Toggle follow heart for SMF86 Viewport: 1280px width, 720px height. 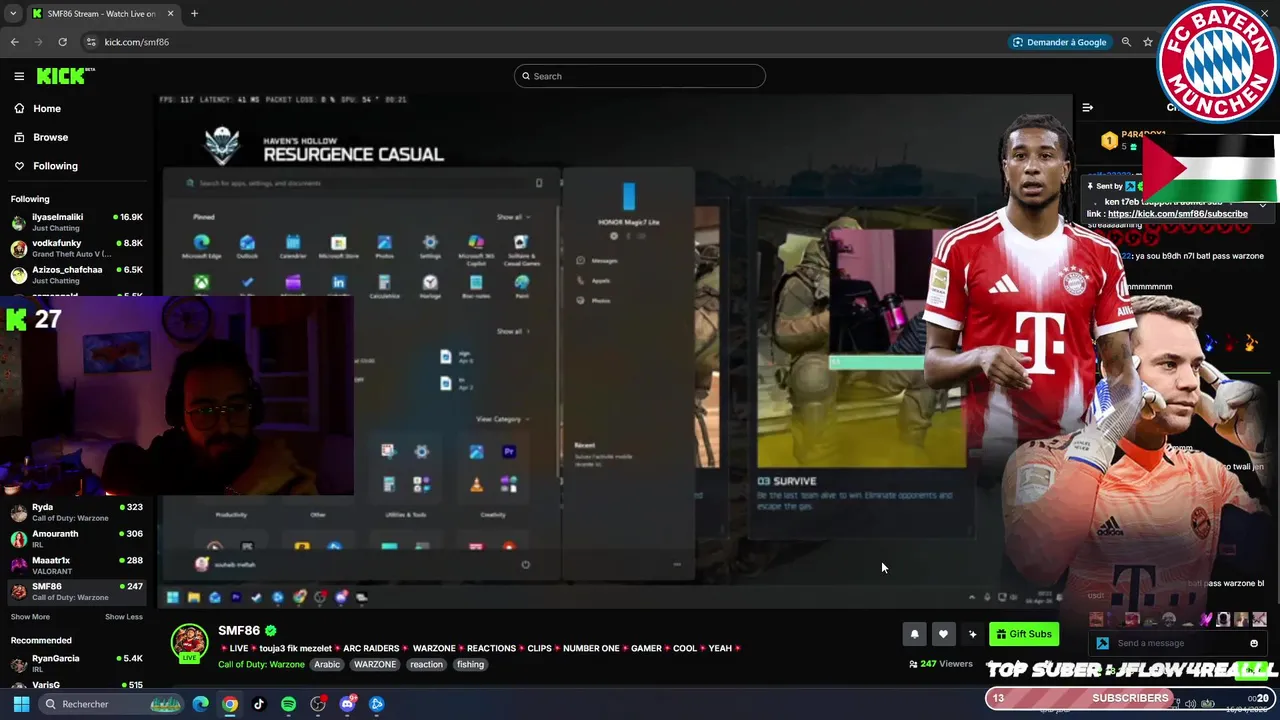(943, 634)
